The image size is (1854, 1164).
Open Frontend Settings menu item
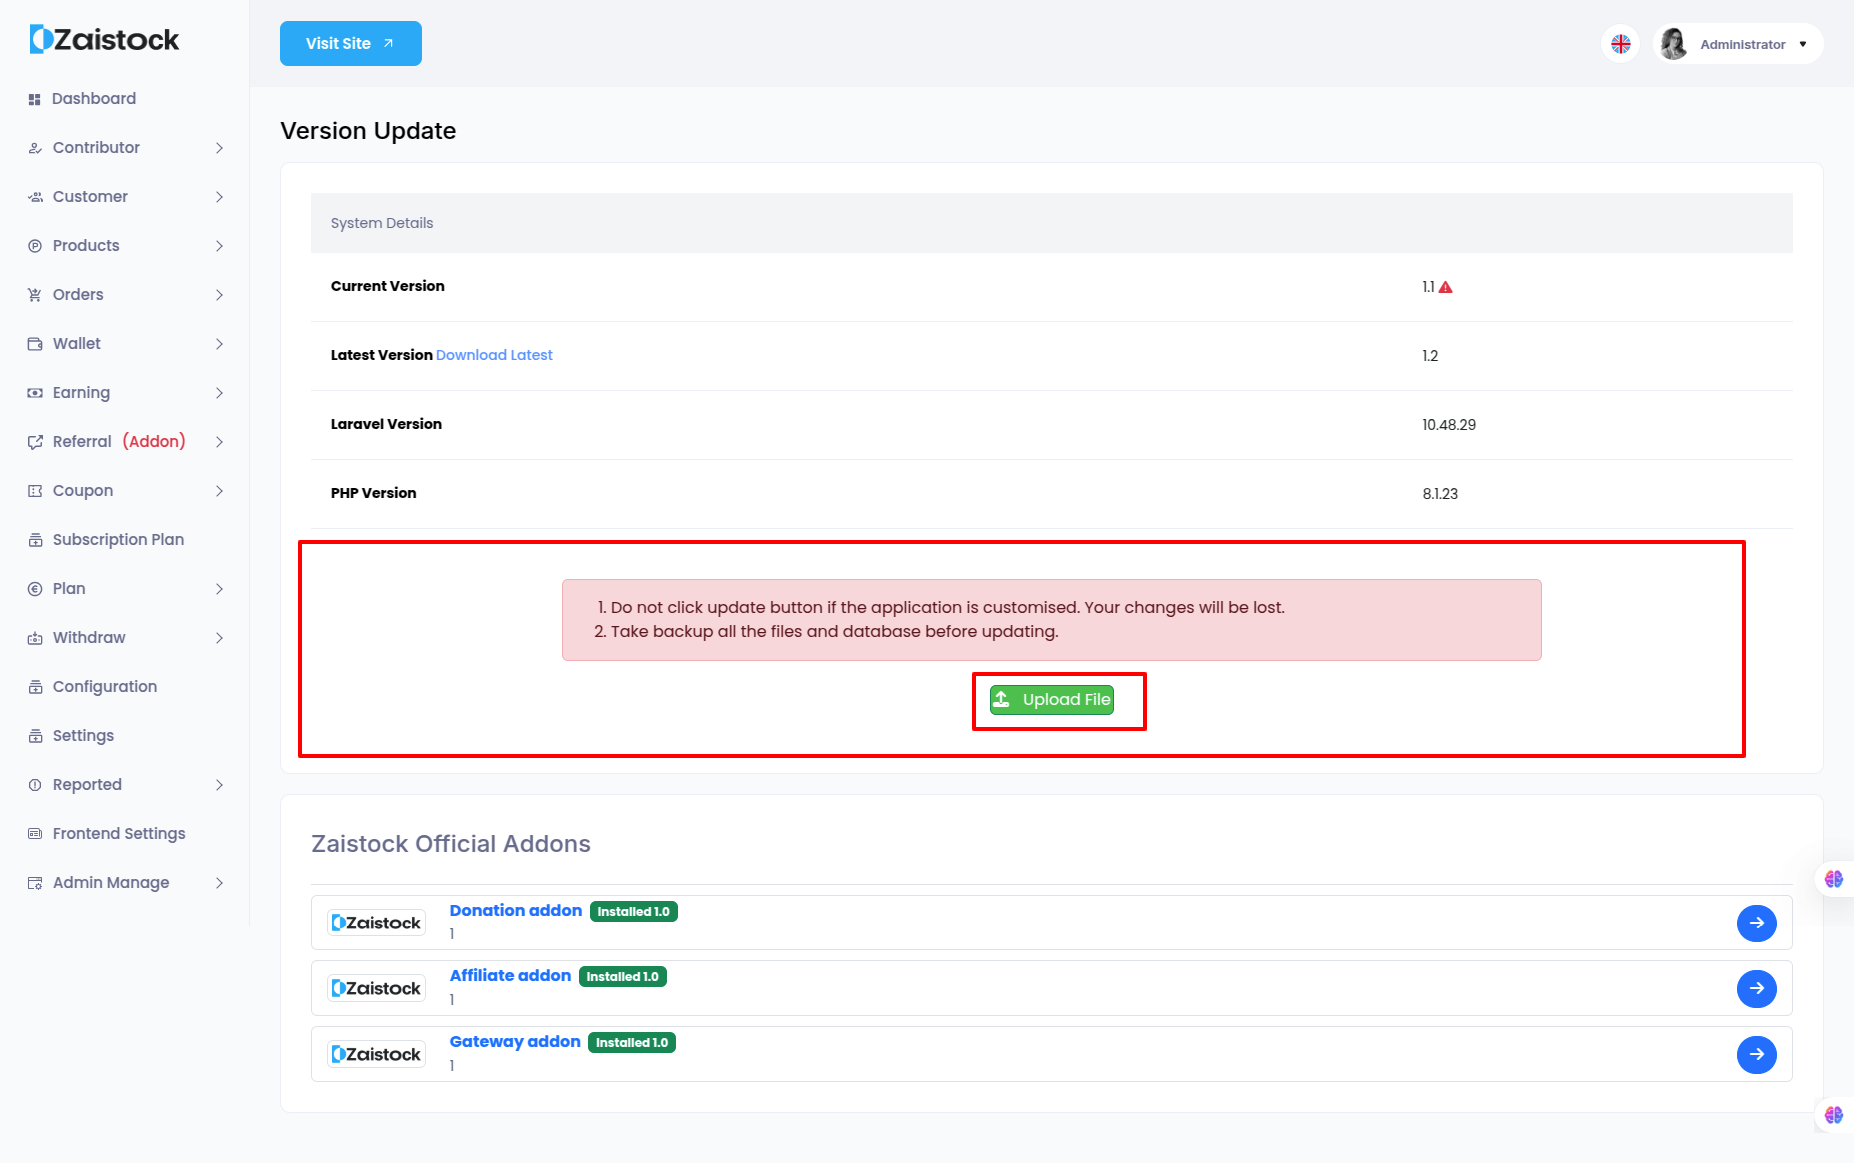[119, 834]
